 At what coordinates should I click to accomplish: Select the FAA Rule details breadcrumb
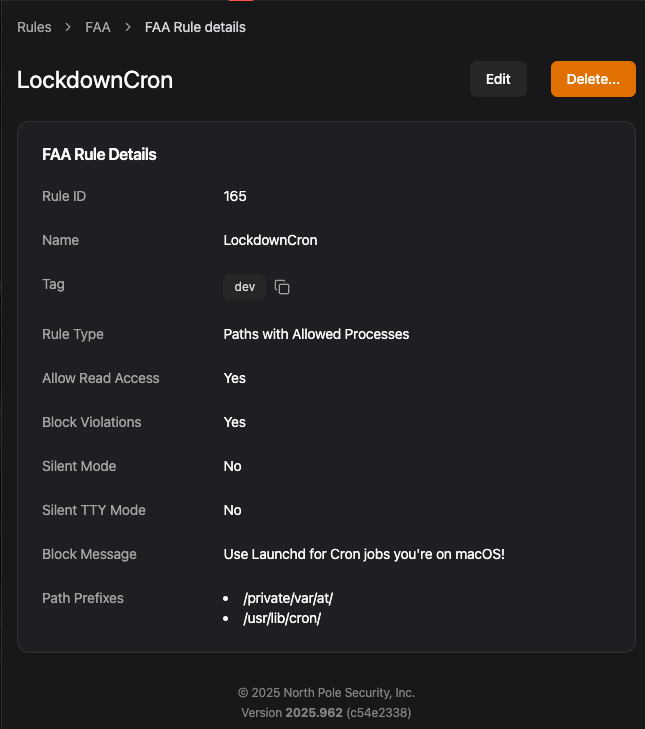point(195,27)
